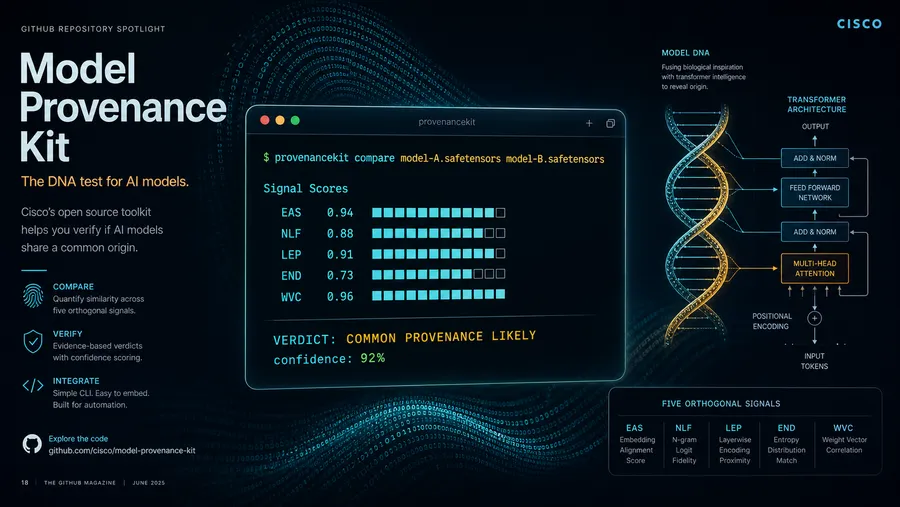Click GITHUB REPOSITORY SPOTLIGHT header text
Viewport: 900px width, 507px height.
(x=93, y=29)
